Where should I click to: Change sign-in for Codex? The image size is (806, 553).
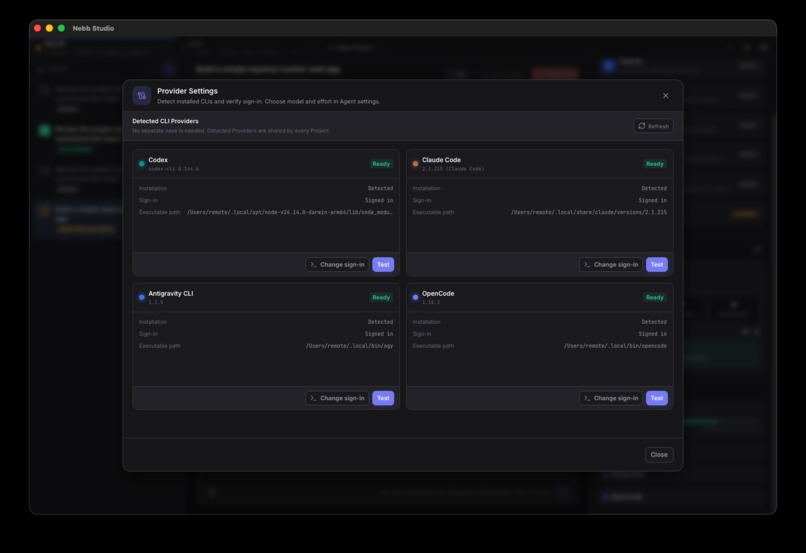tap(337, 264)
